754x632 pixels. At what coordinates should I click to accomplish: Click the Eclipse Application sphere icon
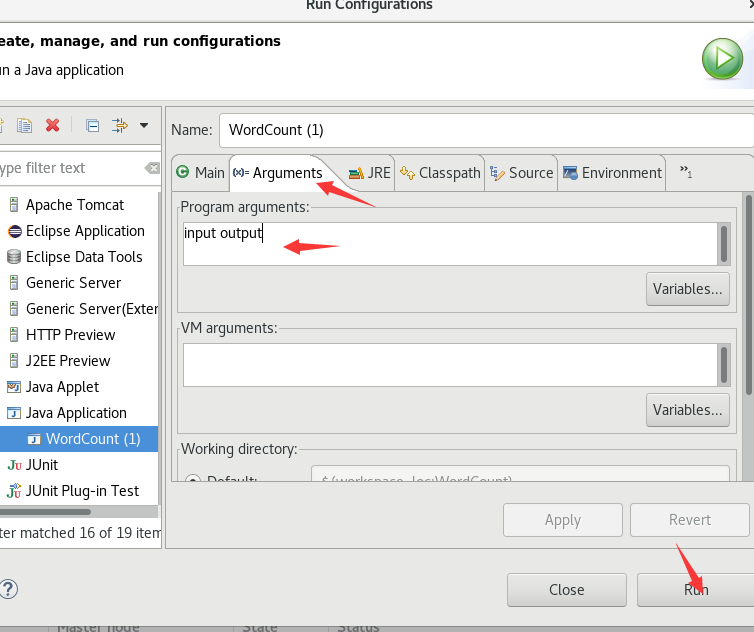[14, 231]
